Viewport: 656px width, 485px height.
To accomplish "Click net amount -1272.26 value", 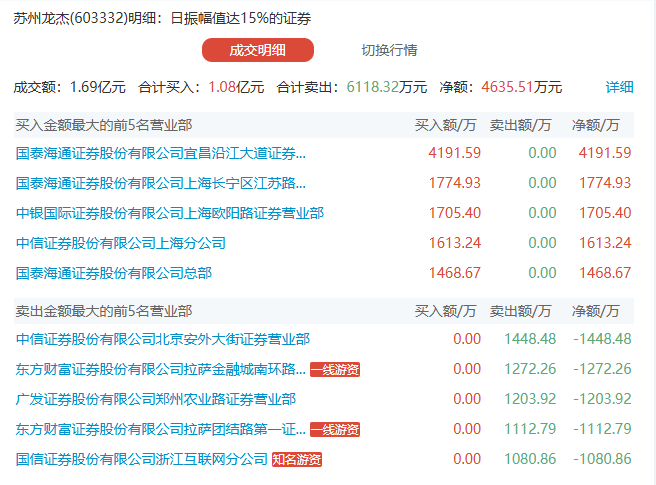I will click(602, 369).
